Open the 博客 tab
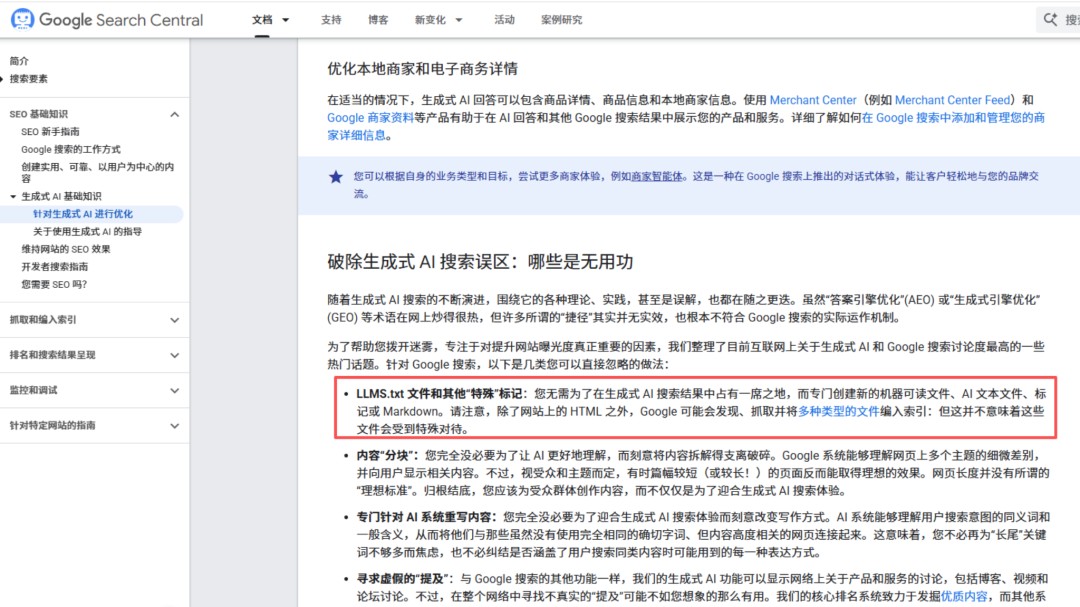The image size is (1080, 607). coord(378,20)
